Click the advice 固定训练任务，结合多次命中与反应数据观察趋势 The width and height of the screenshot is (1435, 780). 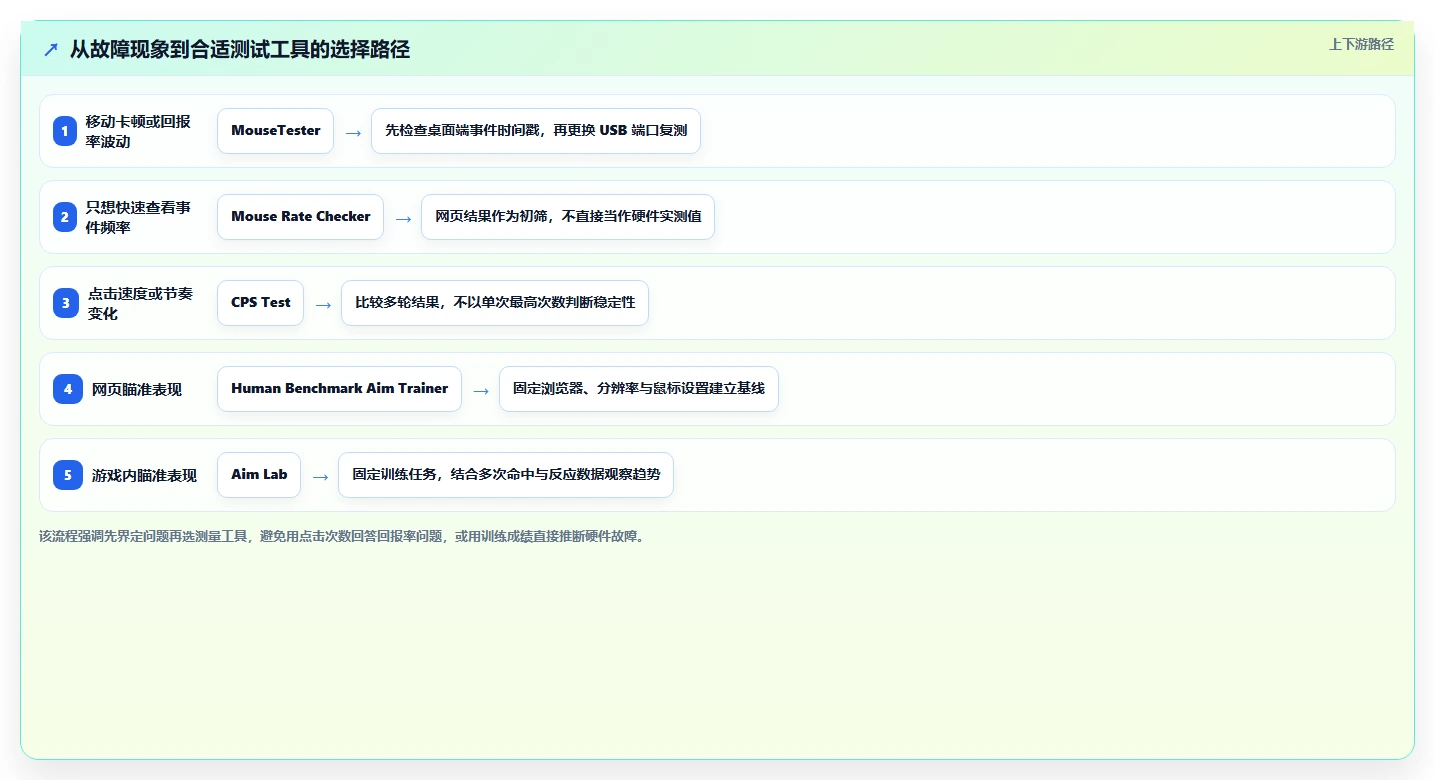pyautogui.click(x=506, y=475)
